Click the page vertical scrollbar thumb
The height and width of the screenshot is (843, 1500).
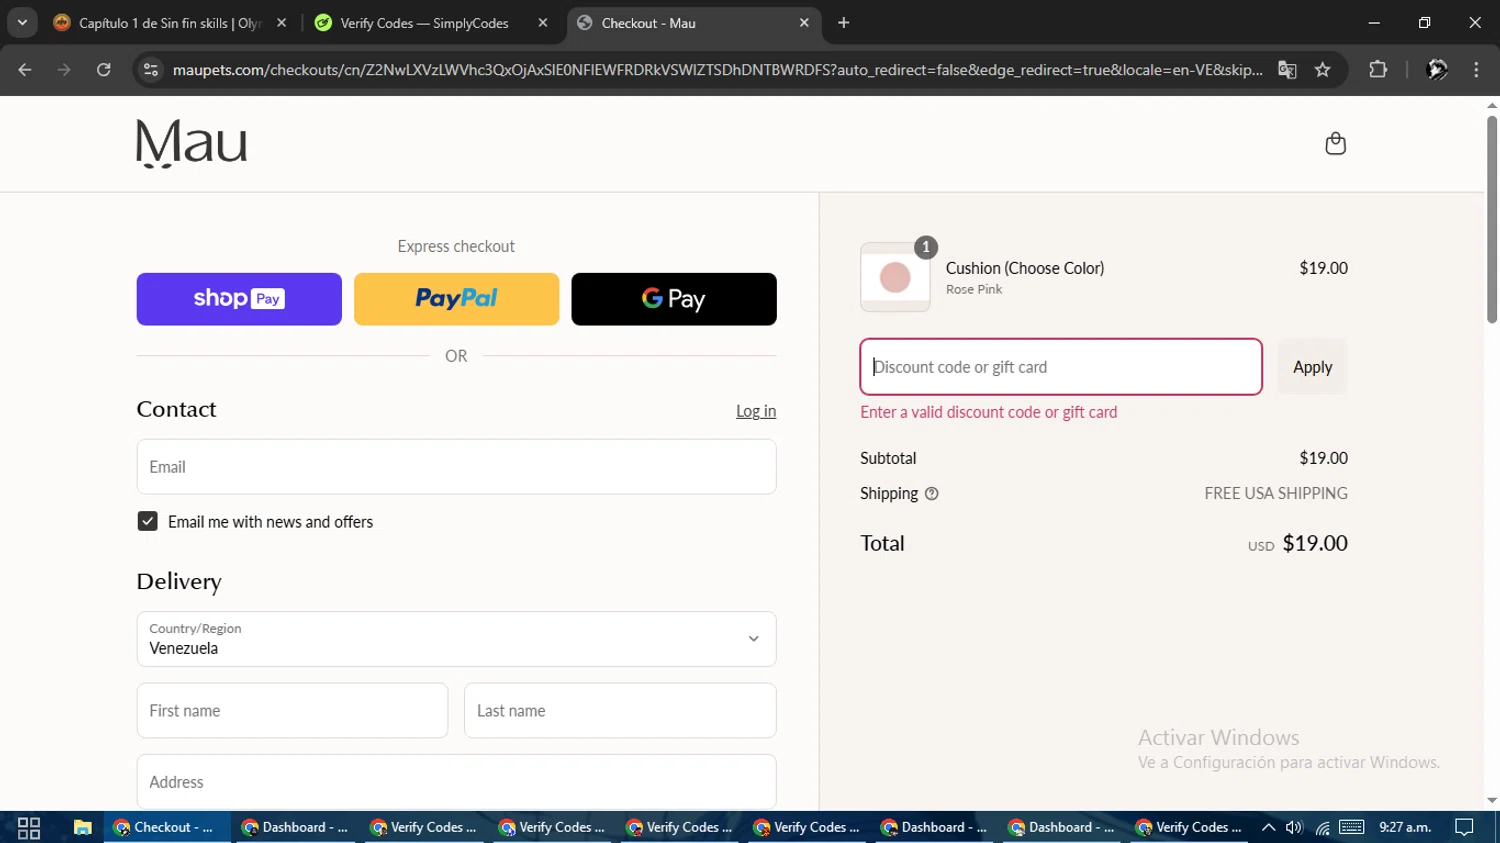tap(1492, 220)
